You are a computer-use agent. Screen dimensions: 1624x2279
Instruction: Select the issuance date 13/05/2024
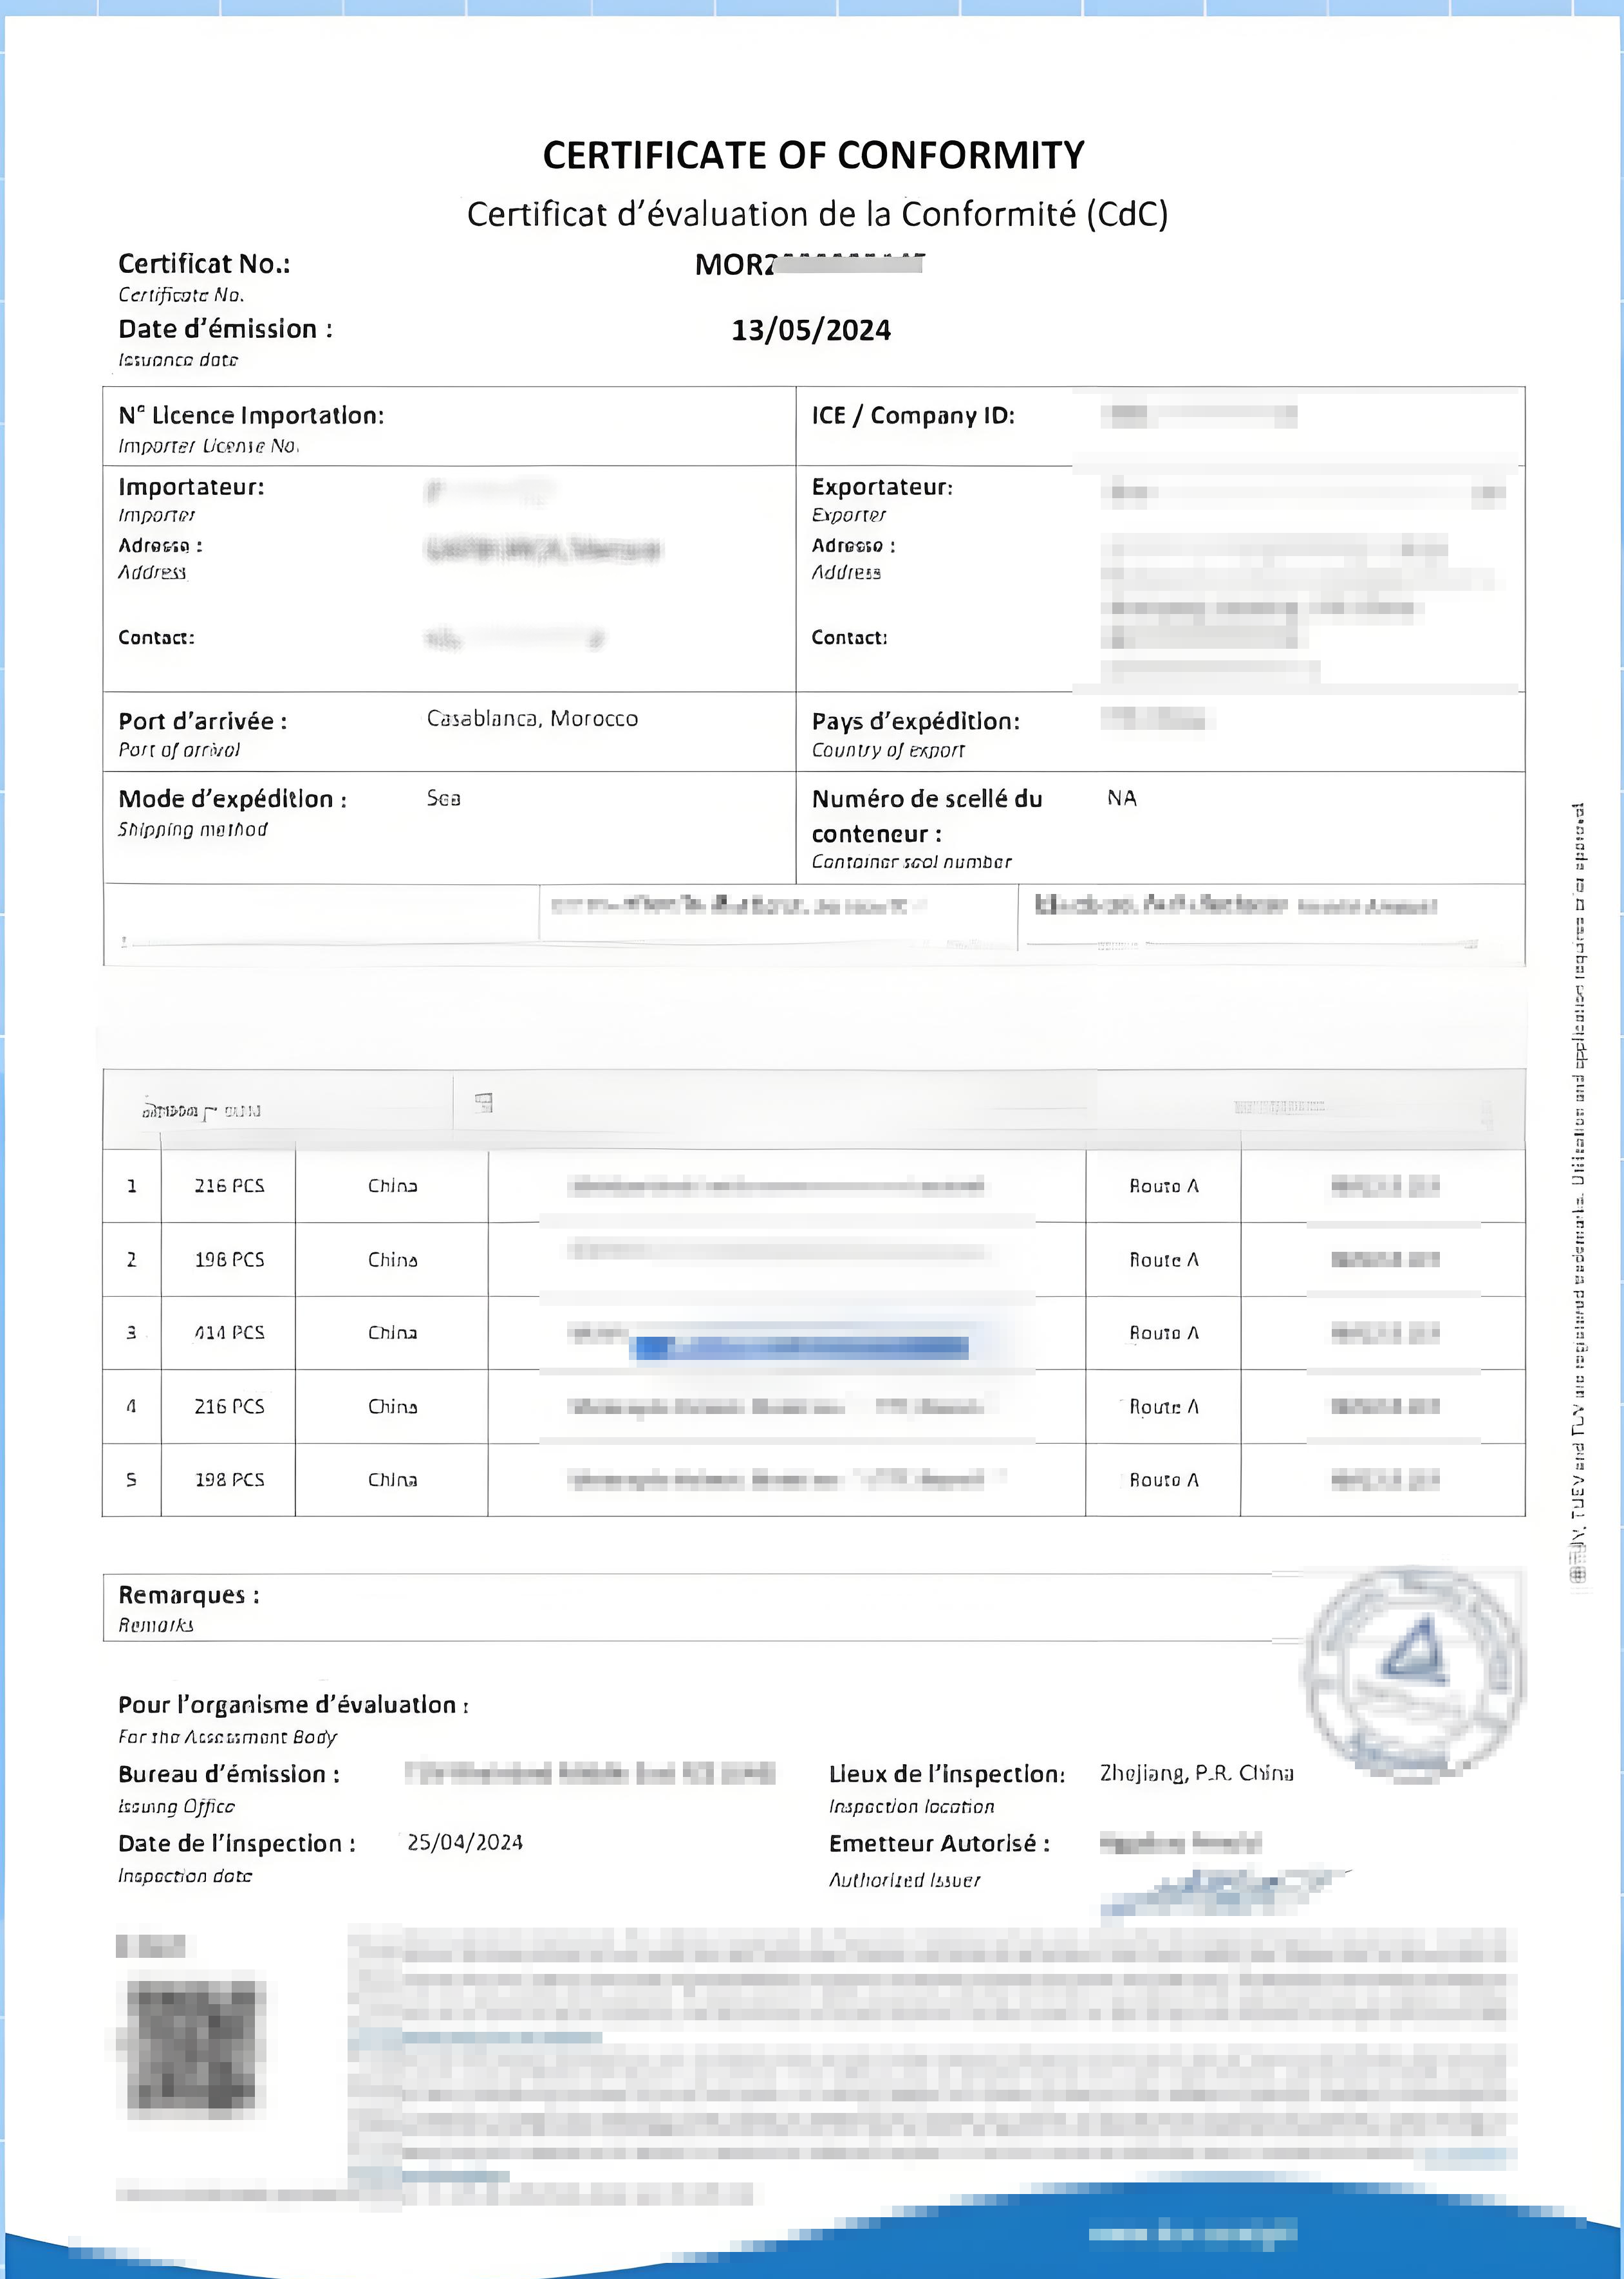click(x=811, y=330)
